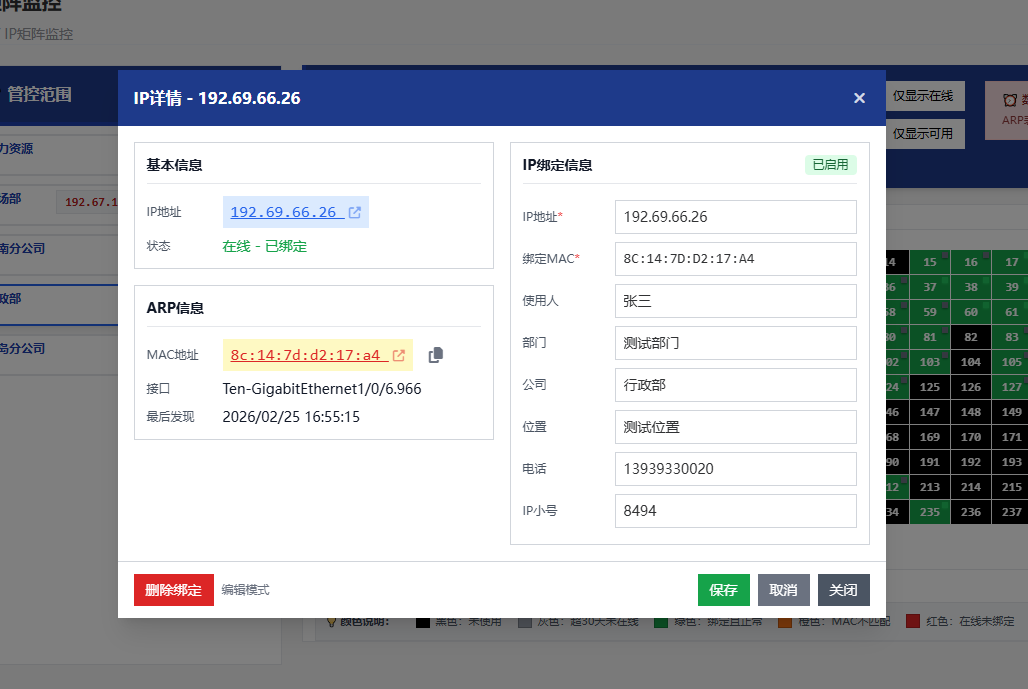Click the green matrix cell numbered 235

(928, 511)
